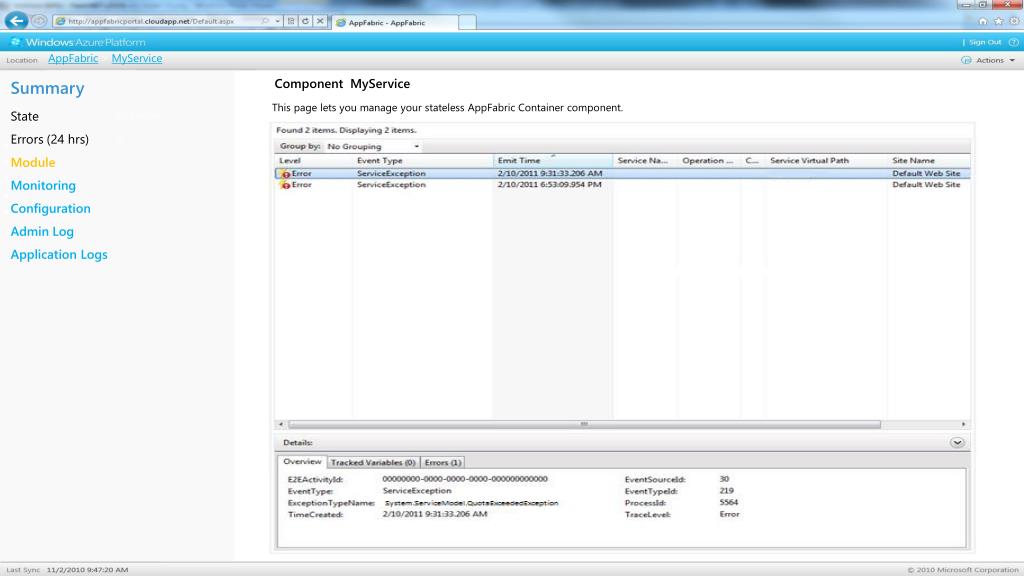Click the compatibility view icon
The image size is (1024, 576).
coord(291,21)
